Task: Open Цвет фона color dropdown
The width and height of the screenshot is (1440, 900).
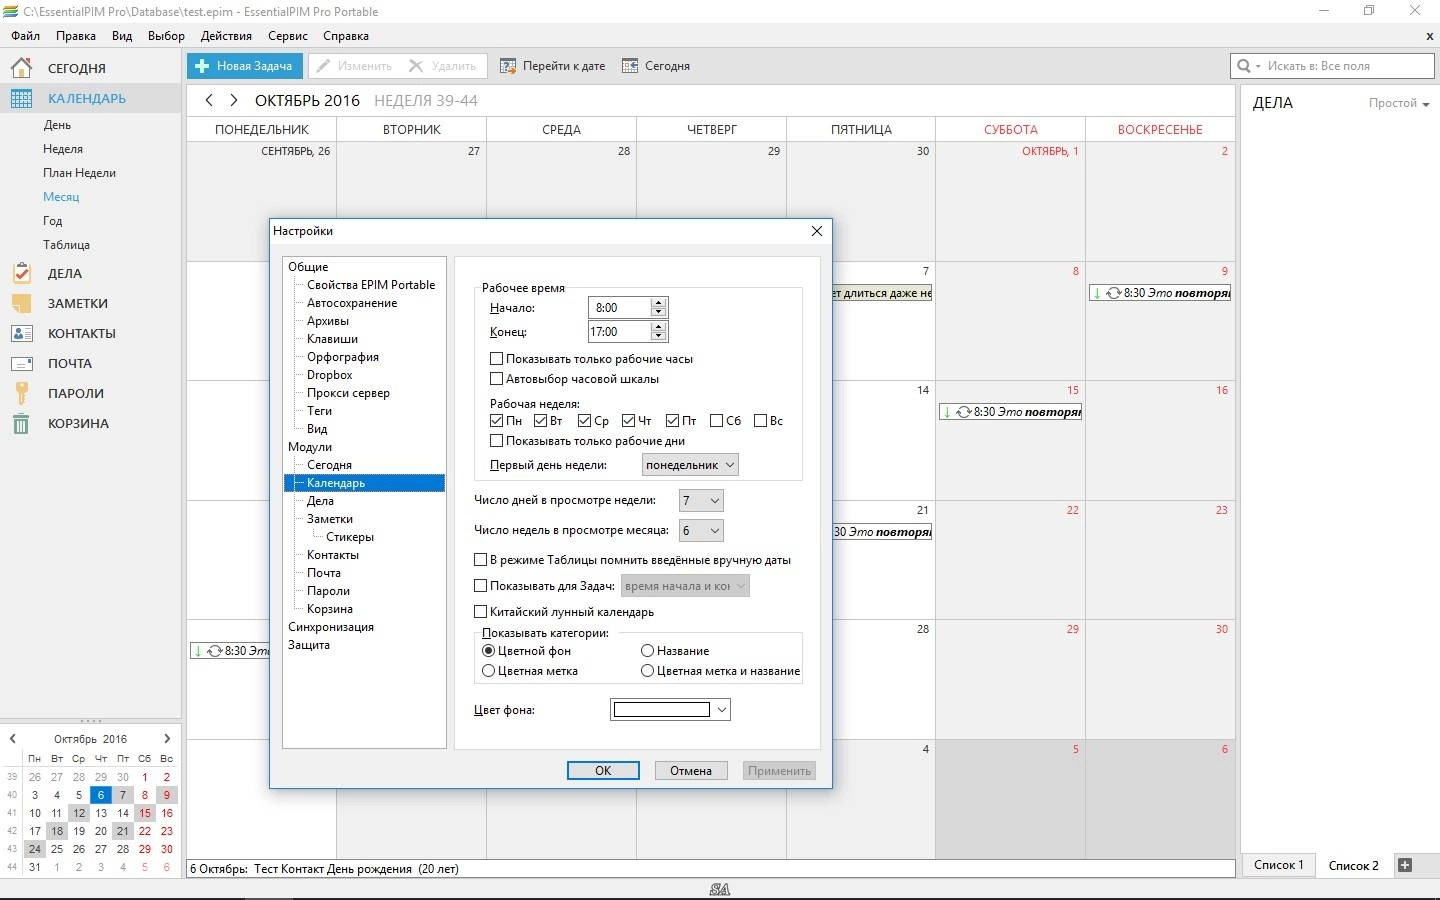Action: pos(670,710)
